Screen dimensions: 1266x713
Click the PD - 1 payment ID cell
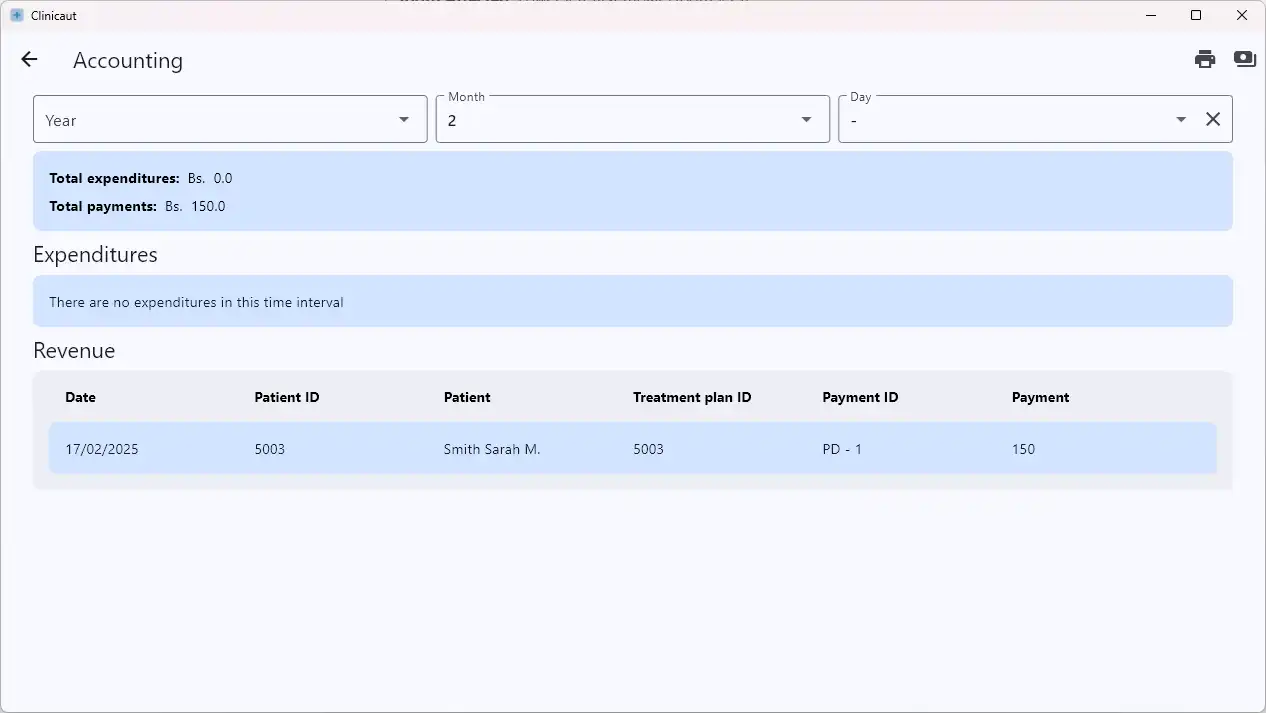pyautogui.click(x=842, y=449)
